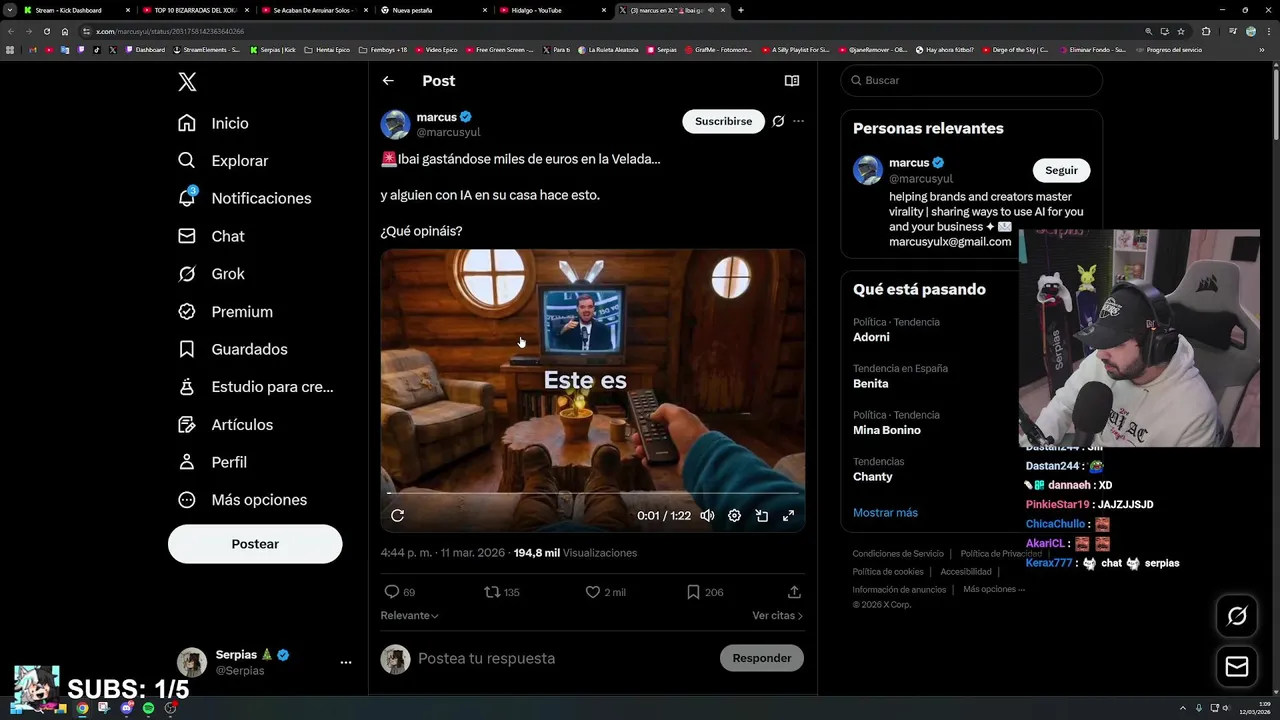This screenshot has height=720, width=1280.
Task: Click the Suscribirse button
Action: point(723,121)
